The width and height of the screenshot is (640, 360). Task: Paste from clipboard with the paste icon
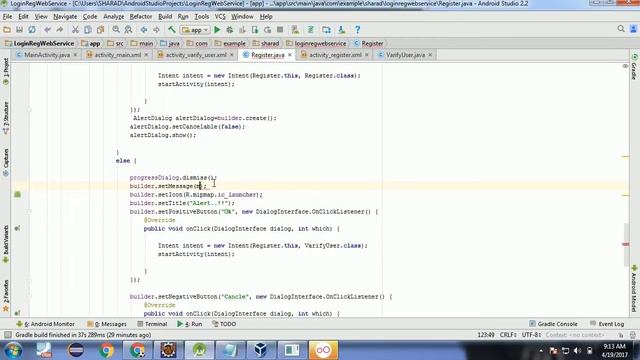point(100,29)
